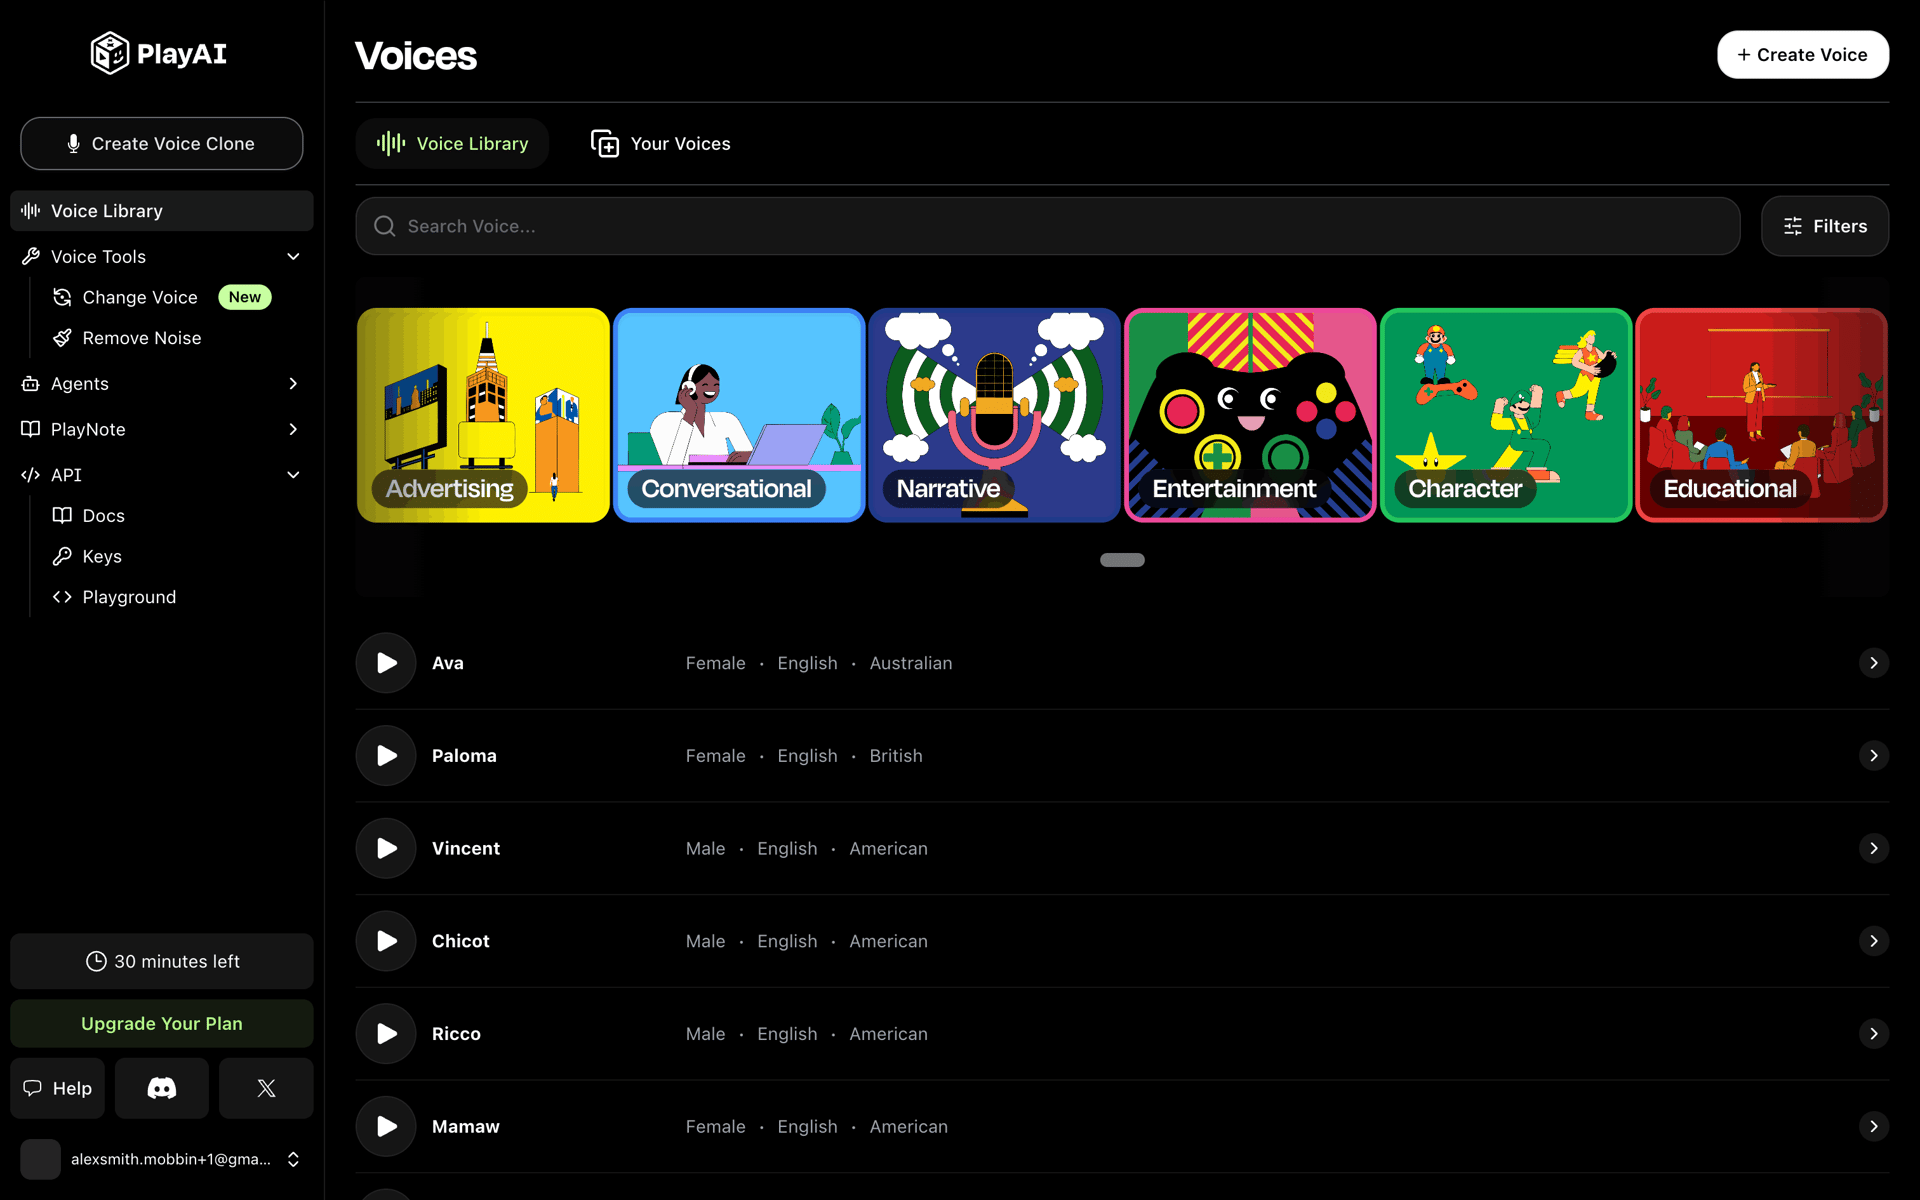This screenshot has width=1920, height=1200.
Task: Select the Entertainment category card
Action: (x=1250, y=415)
